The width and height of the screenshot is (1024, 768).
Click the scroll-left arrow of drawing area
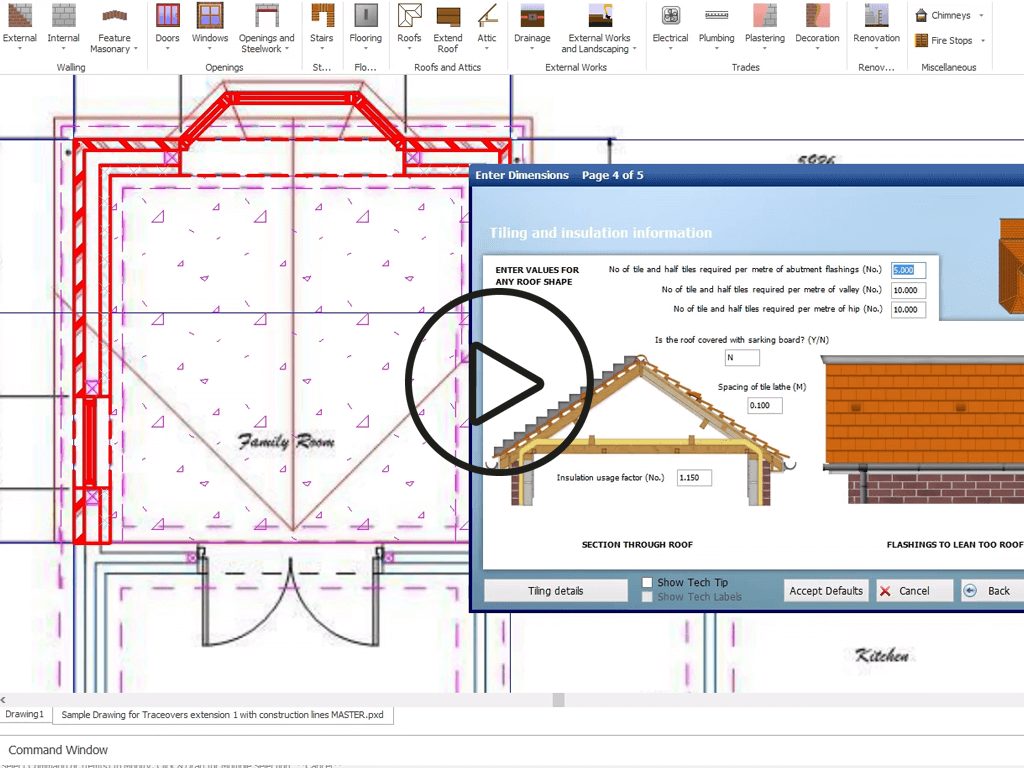coord(3,700)
